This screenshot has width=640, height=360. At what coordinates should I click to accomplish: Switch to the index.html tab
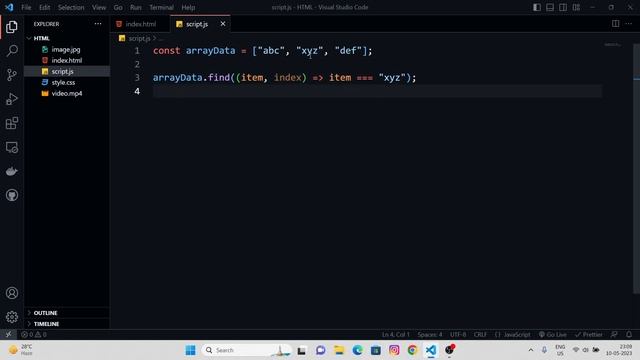[140, 24]
